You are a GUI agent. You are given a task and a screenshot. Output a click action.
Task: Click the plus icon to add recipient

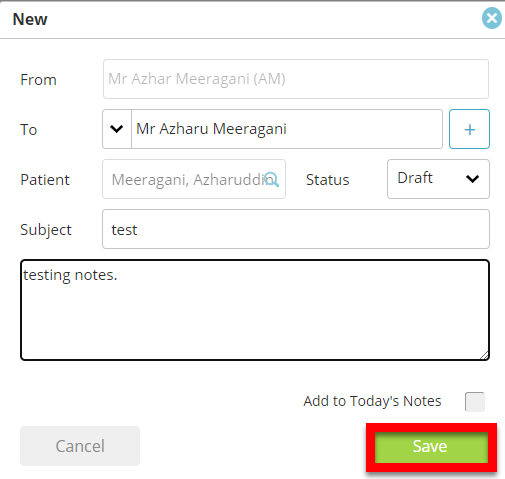[x=469, y=129]
